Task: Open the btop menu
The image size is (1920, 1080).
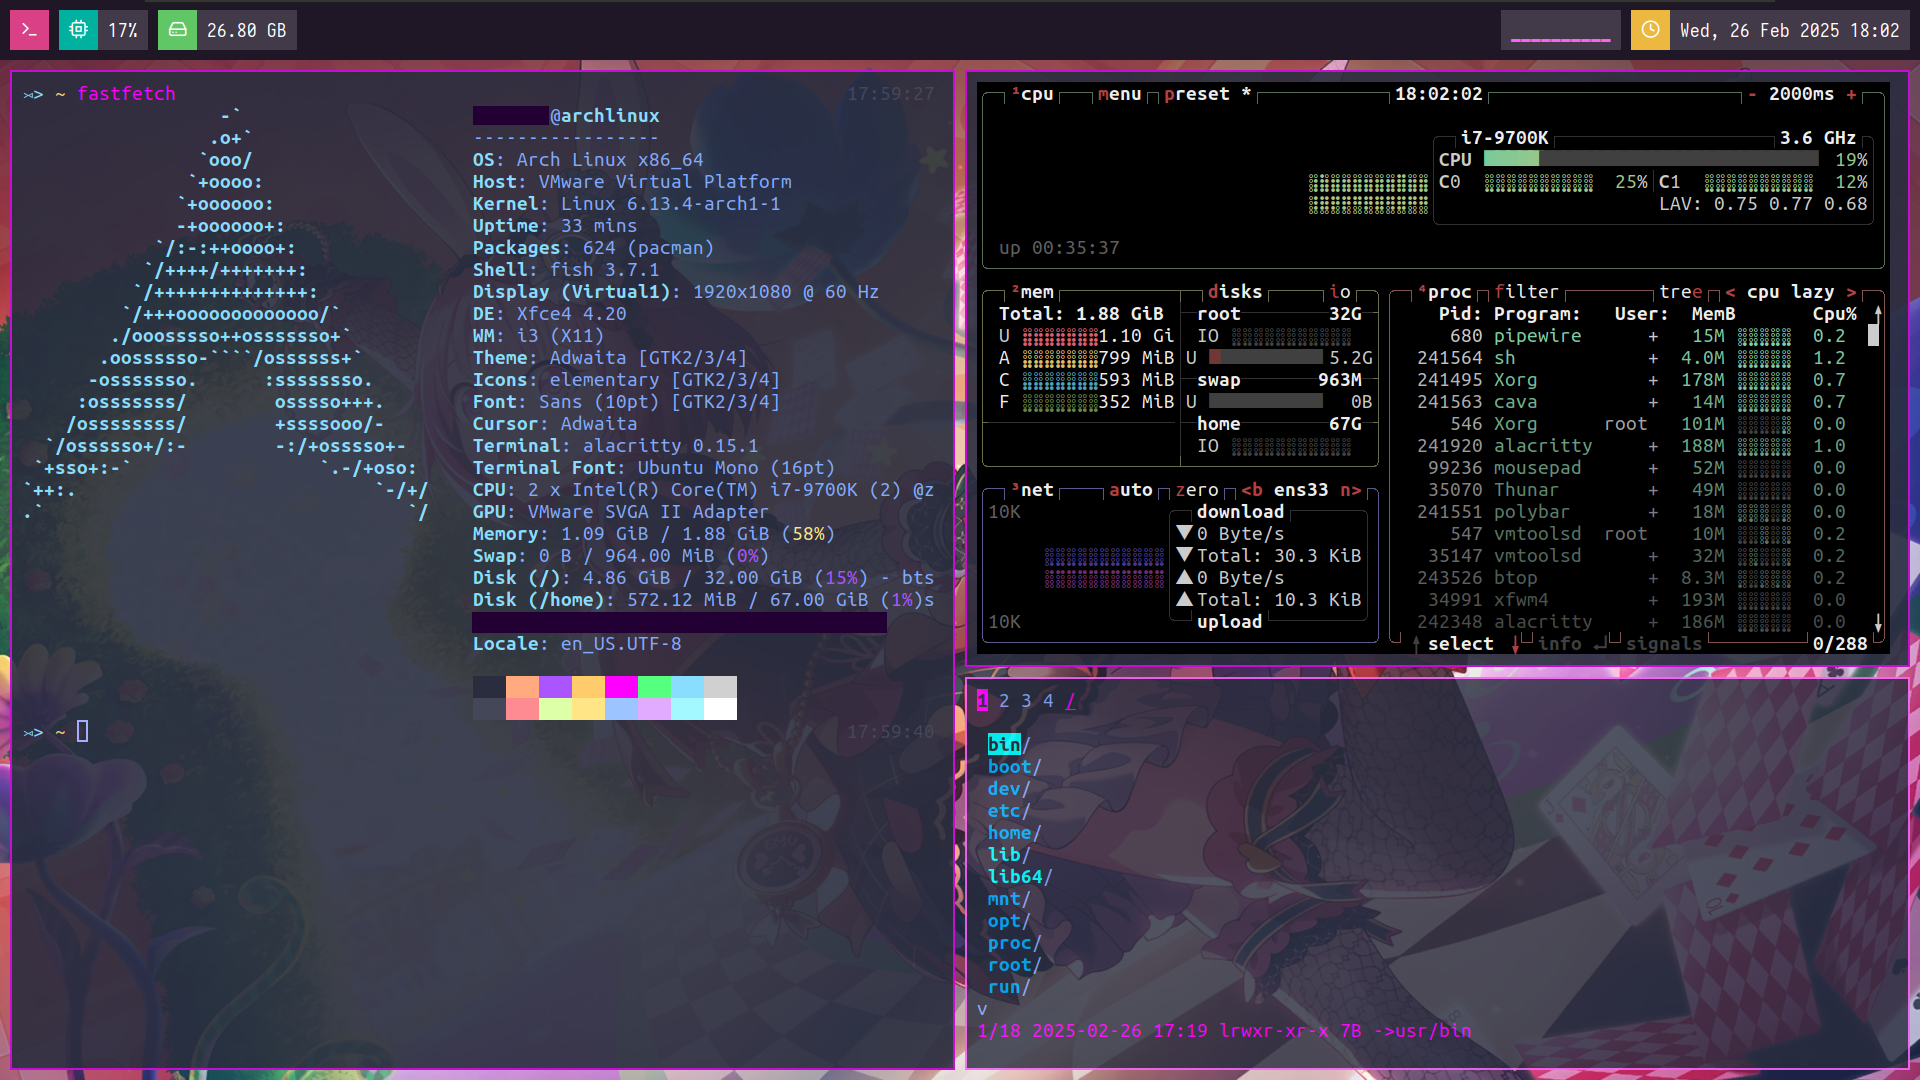Action: tap(1119, 94)
